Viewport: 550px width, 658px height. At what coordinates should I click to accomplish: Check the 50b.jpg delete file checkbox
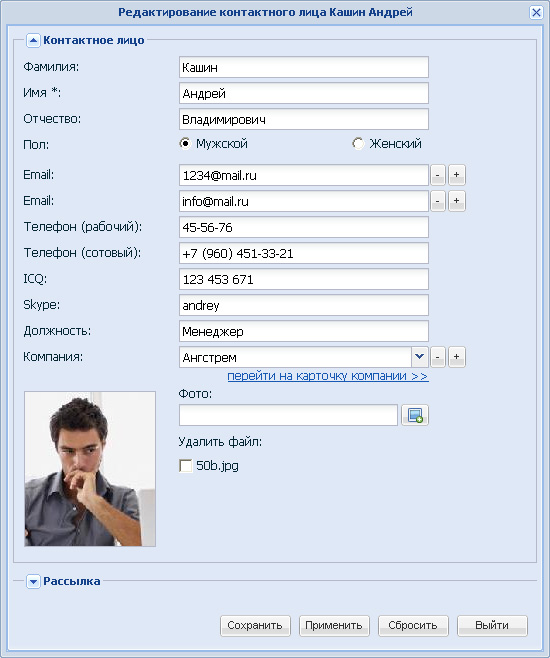pos(185,465)
